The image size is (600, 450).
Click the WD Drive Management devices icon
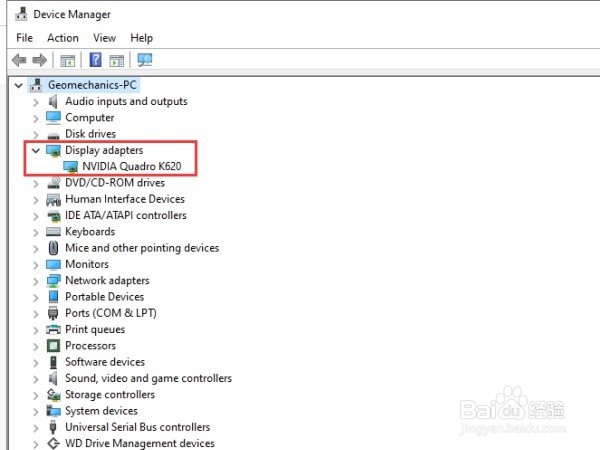(53, 443)
